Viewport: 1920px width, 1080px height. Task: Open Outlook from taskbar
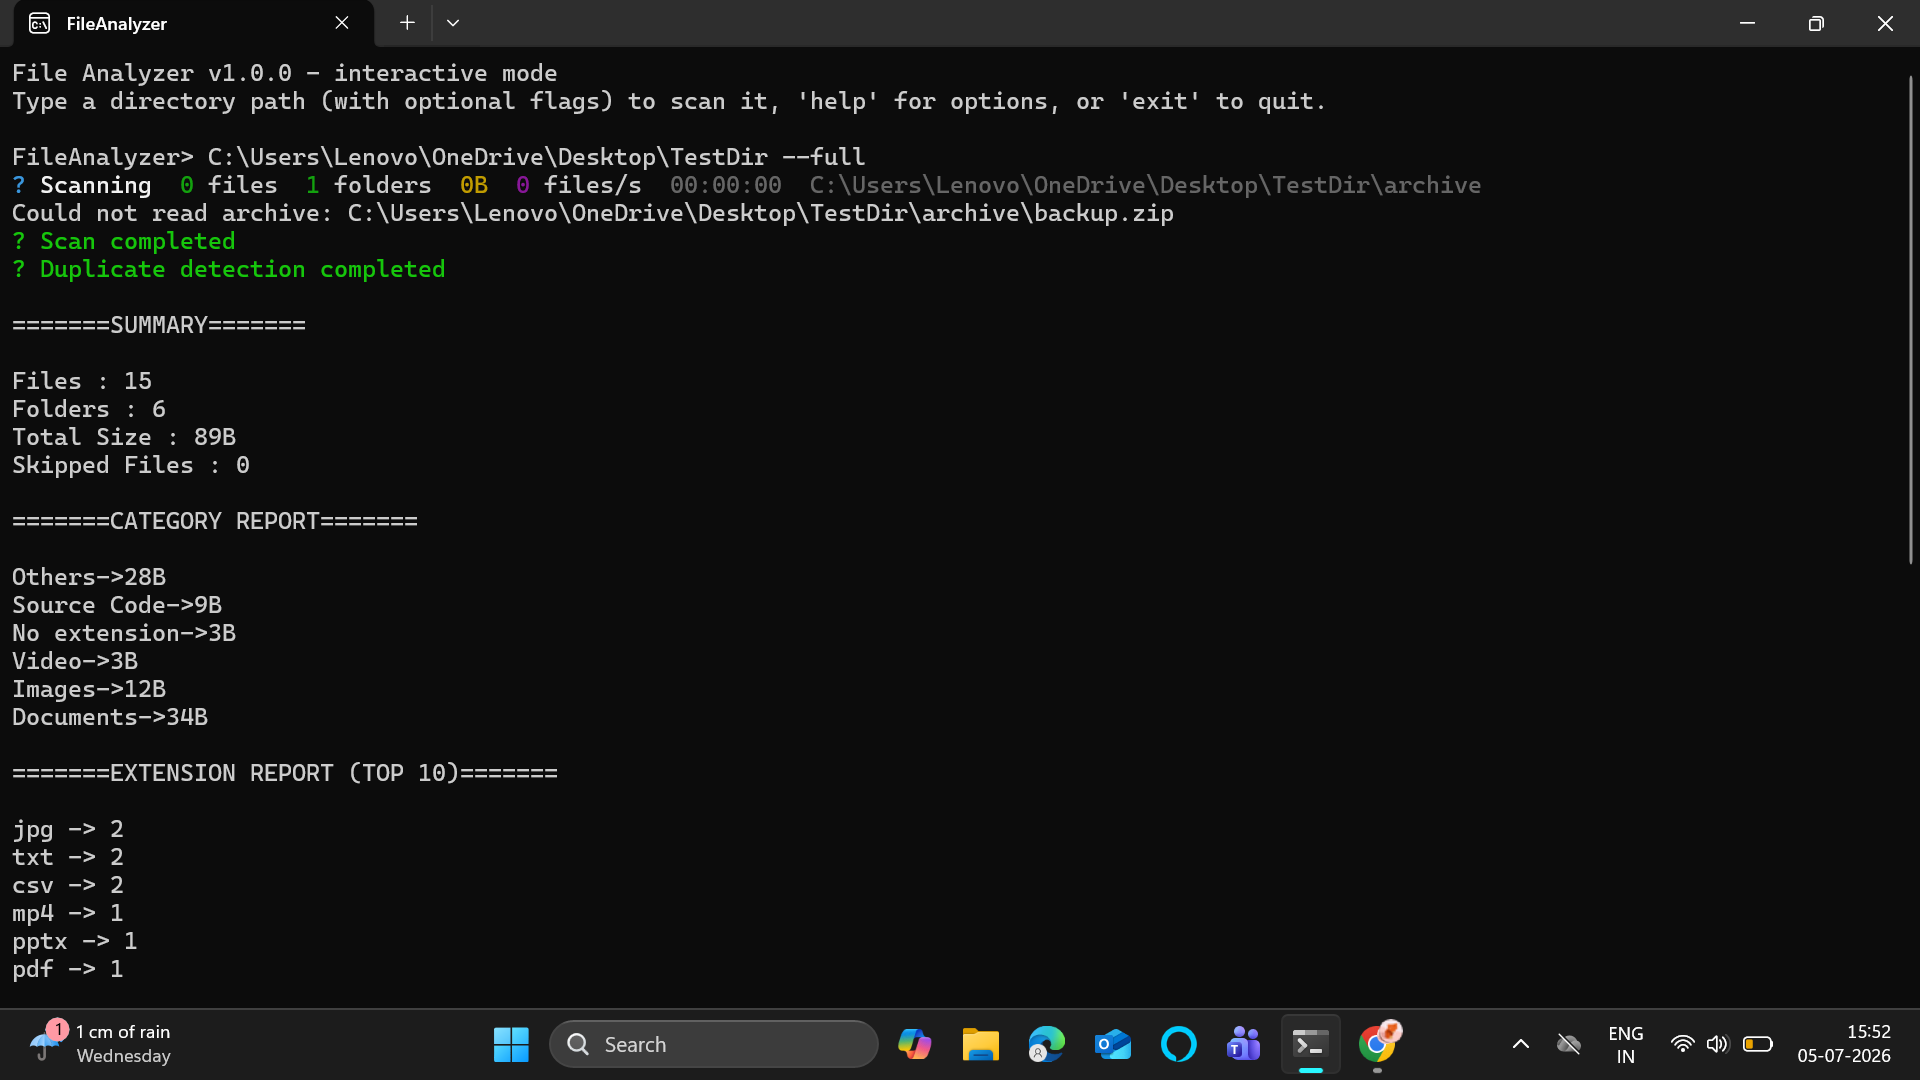coord(1112,1045)
